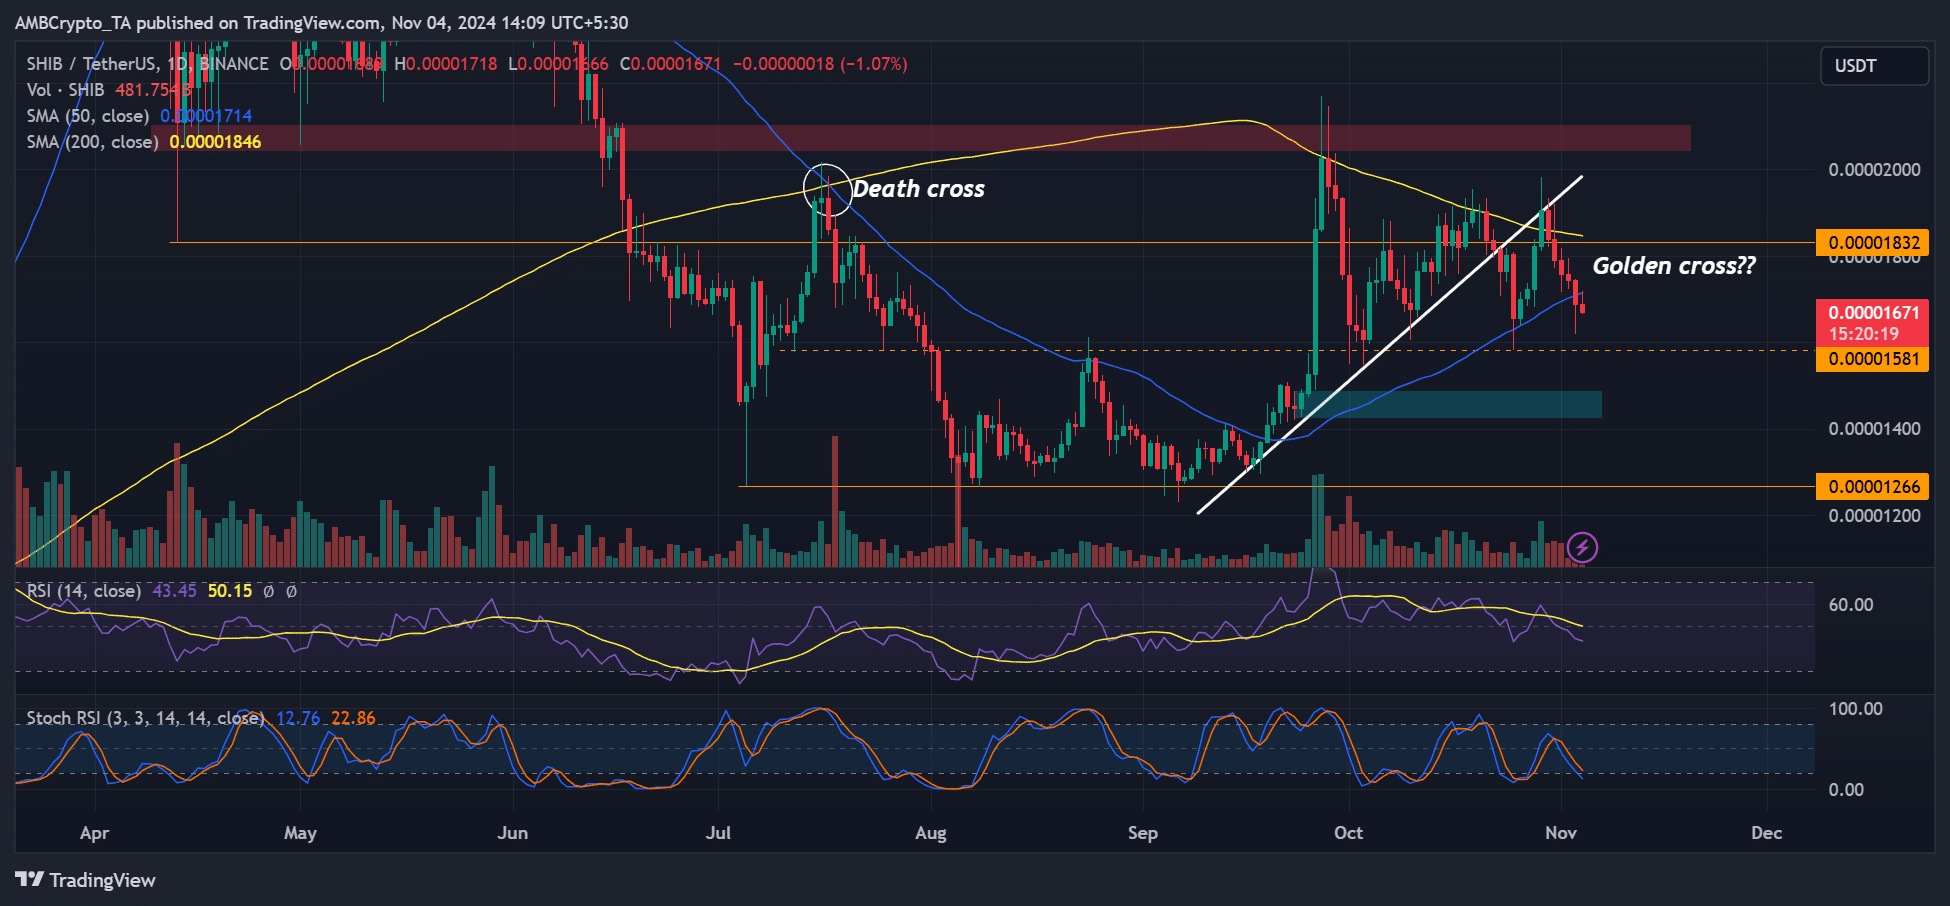The width and height of the screenshot is (1950, 906).
Task: Click the Stoch RSI value 22.86
Action: coord(353,718)
